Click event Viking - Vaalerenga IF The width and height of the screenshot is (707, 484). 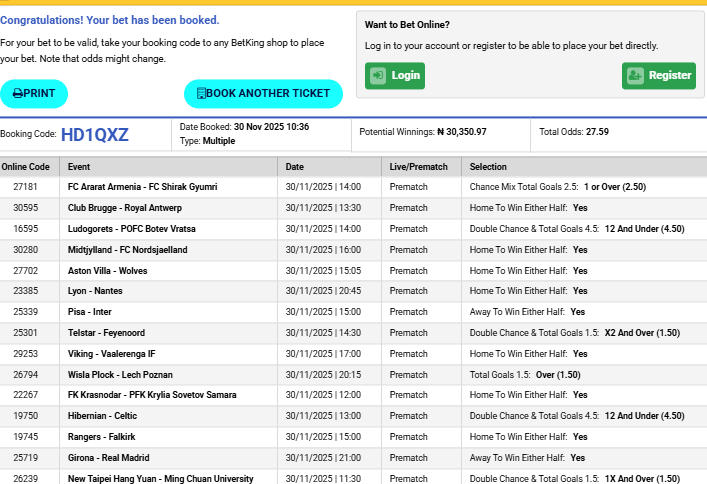coord(111,354)
